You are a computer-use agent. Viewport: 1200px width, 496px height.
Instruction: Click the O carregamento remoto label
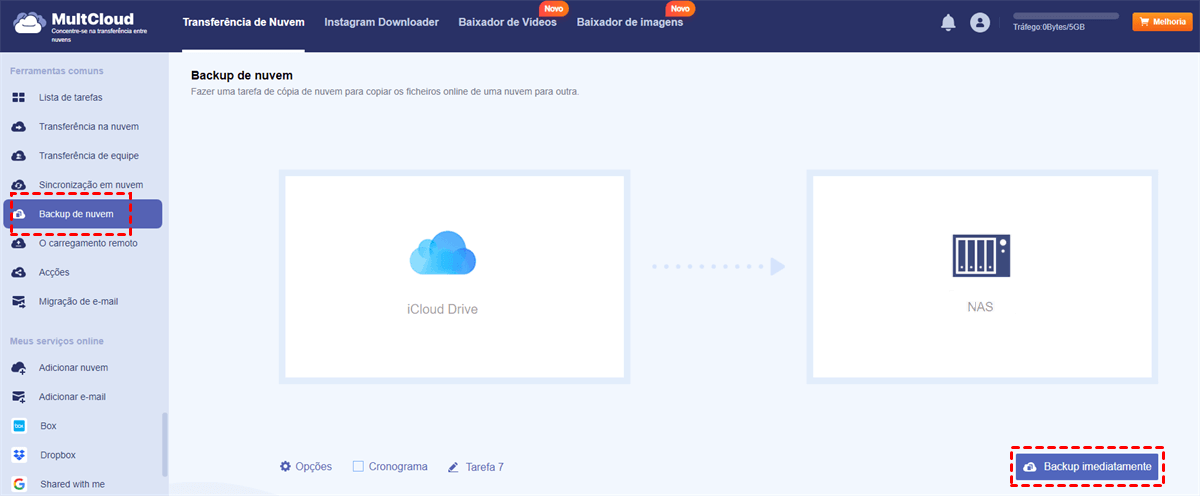pyautogui.click(x=88, y=243)
